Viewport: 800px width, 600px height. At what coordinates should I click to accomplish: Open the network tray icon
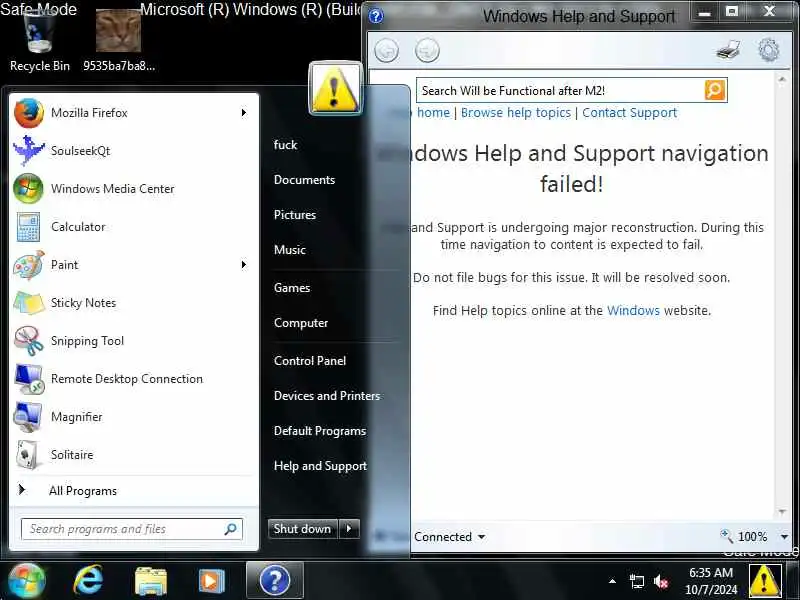(636, 581)
